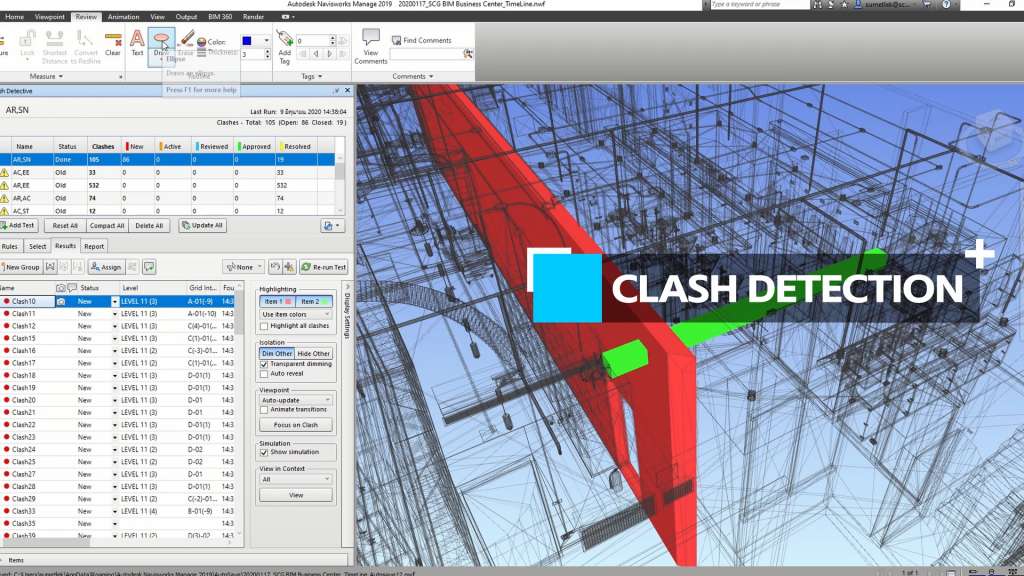Click the Re-run Test button

(x=323, y=267)
